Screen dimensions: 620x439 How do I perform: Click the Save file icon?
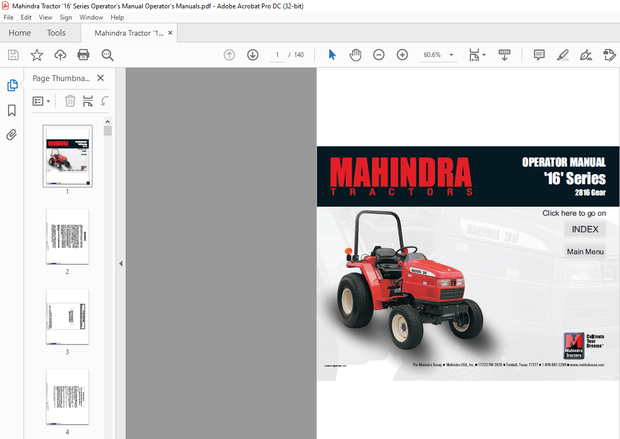pyautogui.click(x=13, y=55)
